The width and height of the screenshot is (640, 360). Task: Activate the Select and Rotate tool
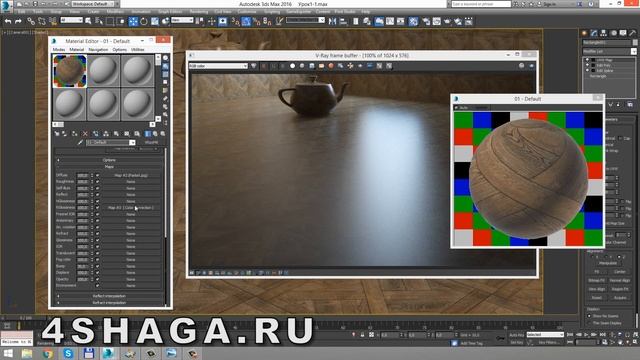[x=144, y=21]
